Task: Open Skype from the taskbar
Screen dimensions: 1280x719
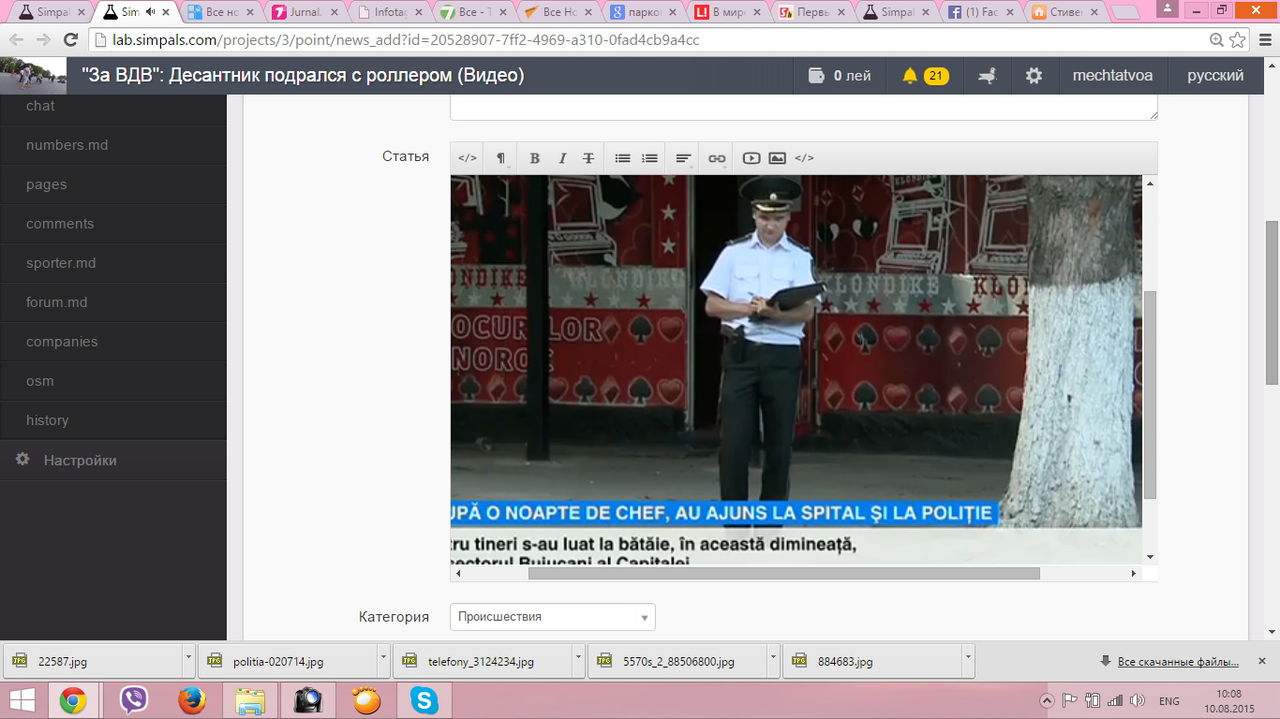Action: 424,701
